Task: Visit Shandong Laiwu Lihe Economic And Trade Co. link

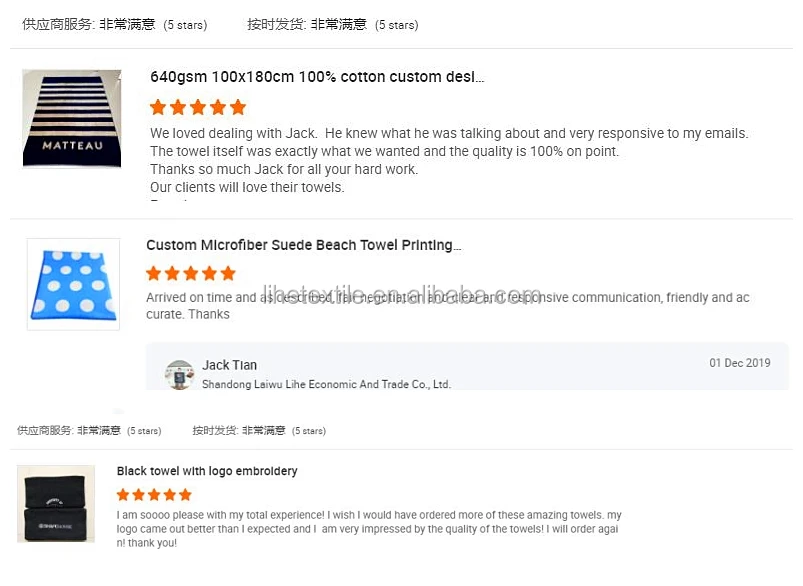Action: click(326, 384)
